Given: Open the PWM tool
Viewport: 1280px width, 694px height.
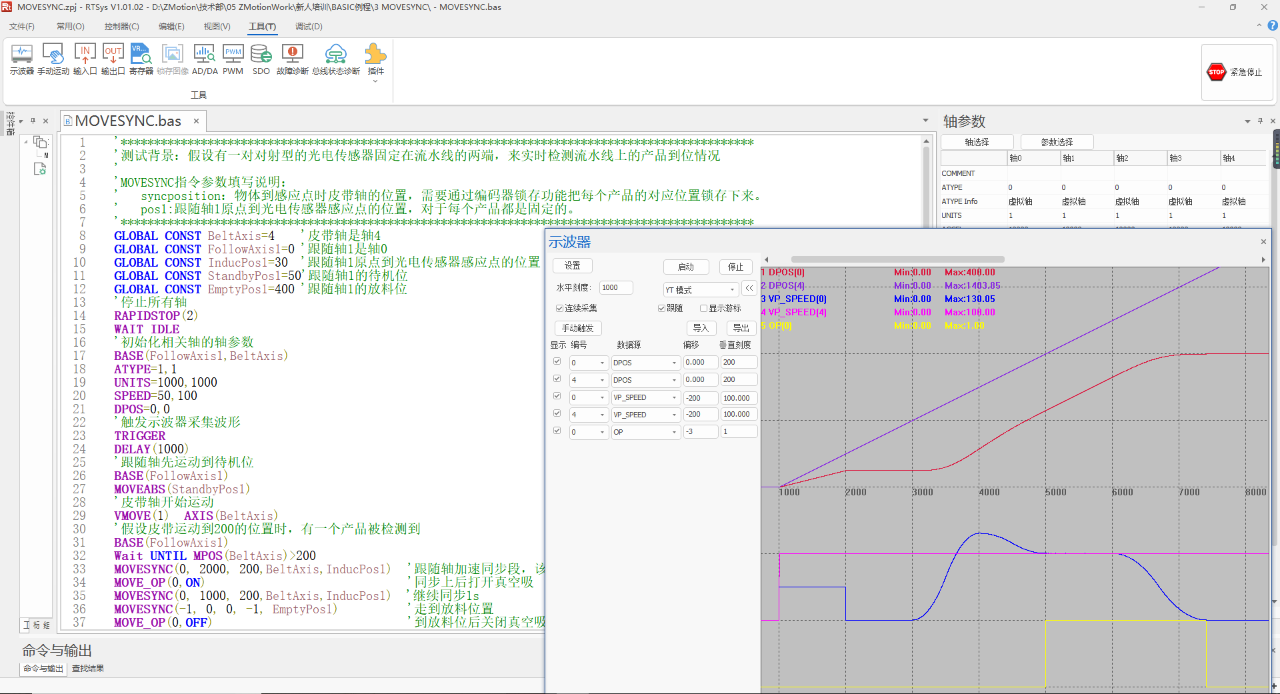Looking at the screenshot, I should pos(233,60).
